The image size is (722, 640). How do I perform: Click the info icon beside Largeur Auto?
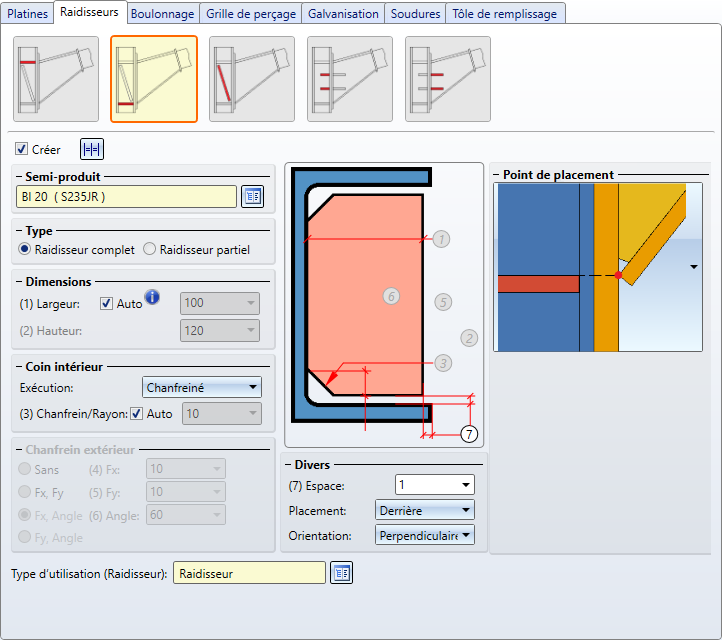click(x=153, y=296)
